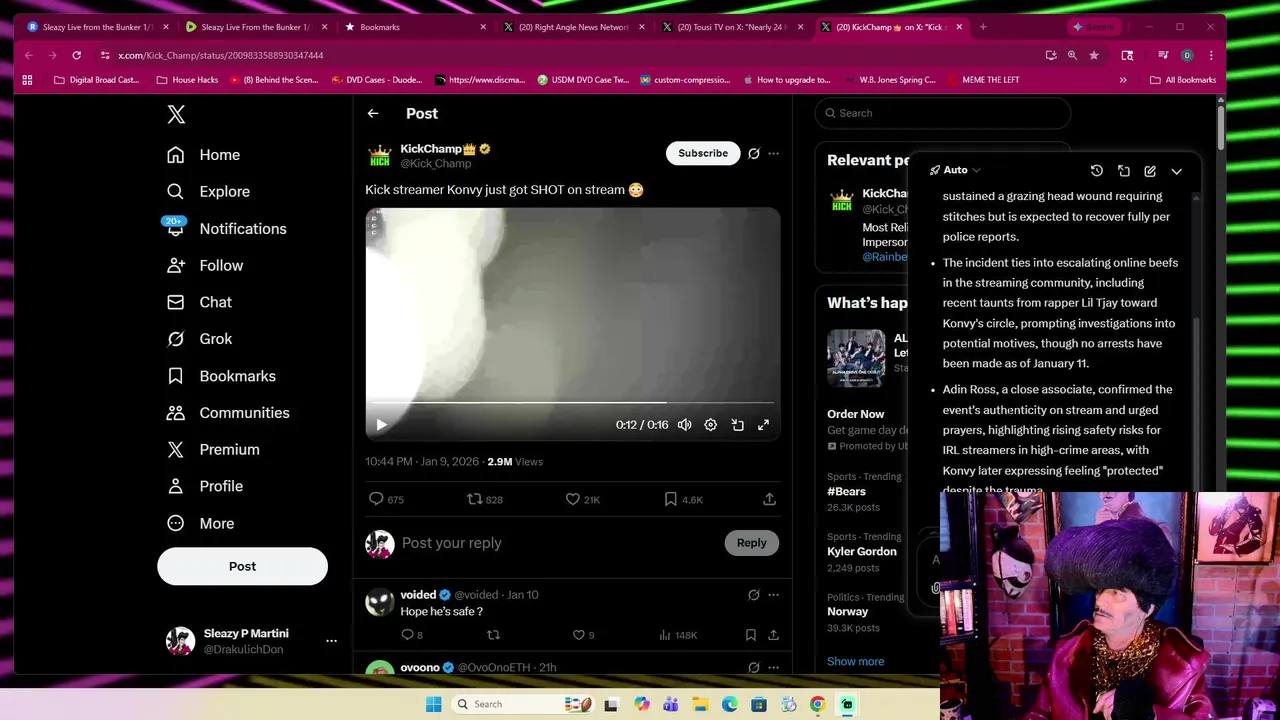
Task: Open Premium in X sidebar
Action: point(213,450)
